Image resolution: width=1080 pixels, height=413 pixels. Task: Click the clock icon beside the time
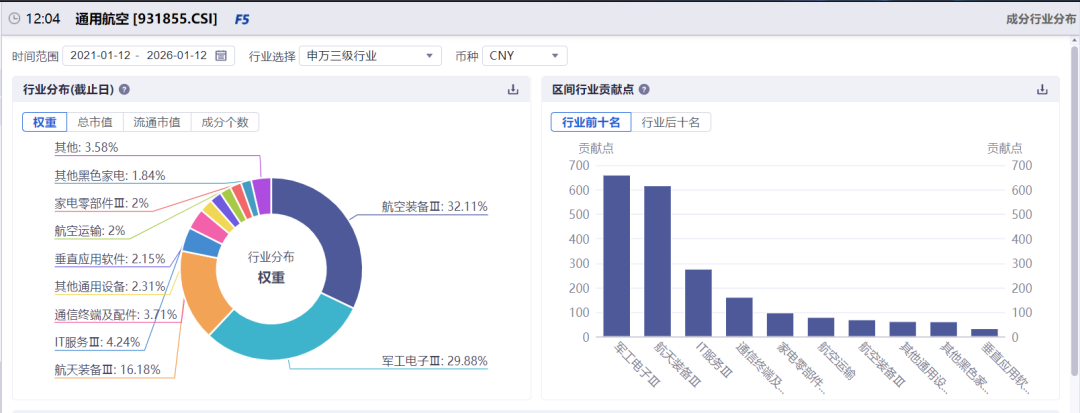tap(14, 19)
